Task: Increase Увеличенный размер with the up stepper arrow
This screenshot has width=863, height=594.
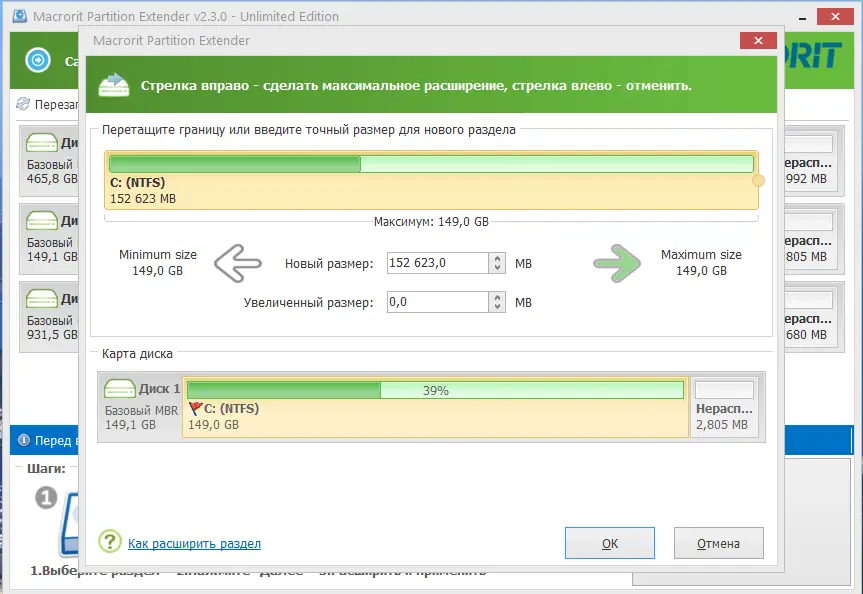Action: click(497, 297)
